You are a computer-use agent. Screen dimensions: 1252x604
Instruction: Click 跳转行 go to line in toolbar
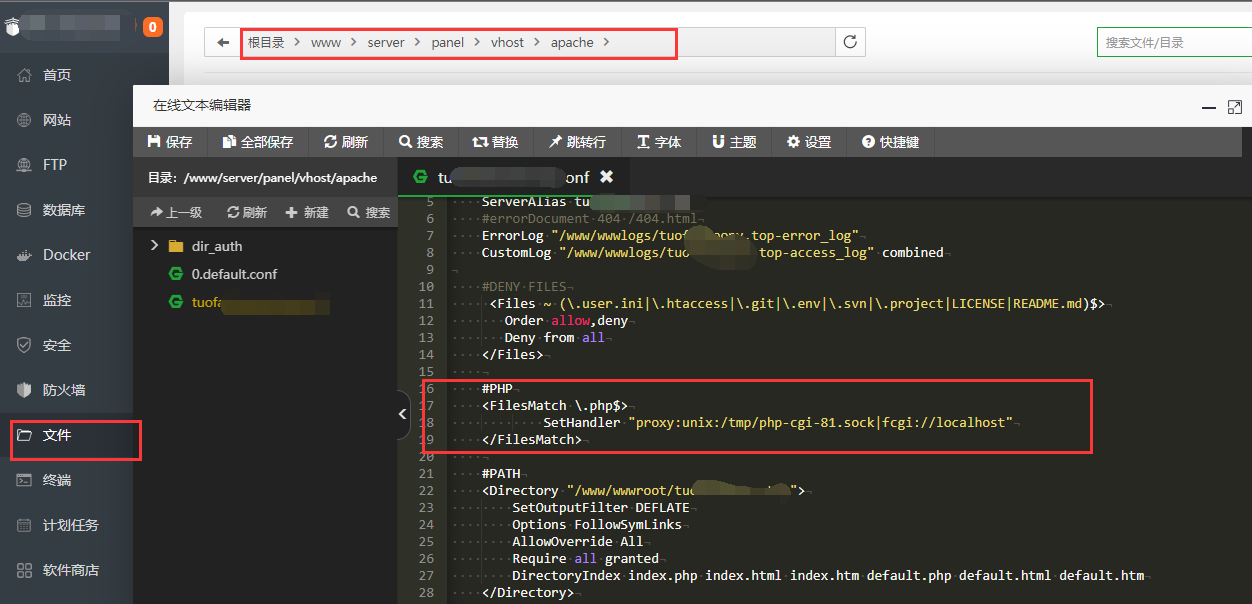tap(577, 142)
